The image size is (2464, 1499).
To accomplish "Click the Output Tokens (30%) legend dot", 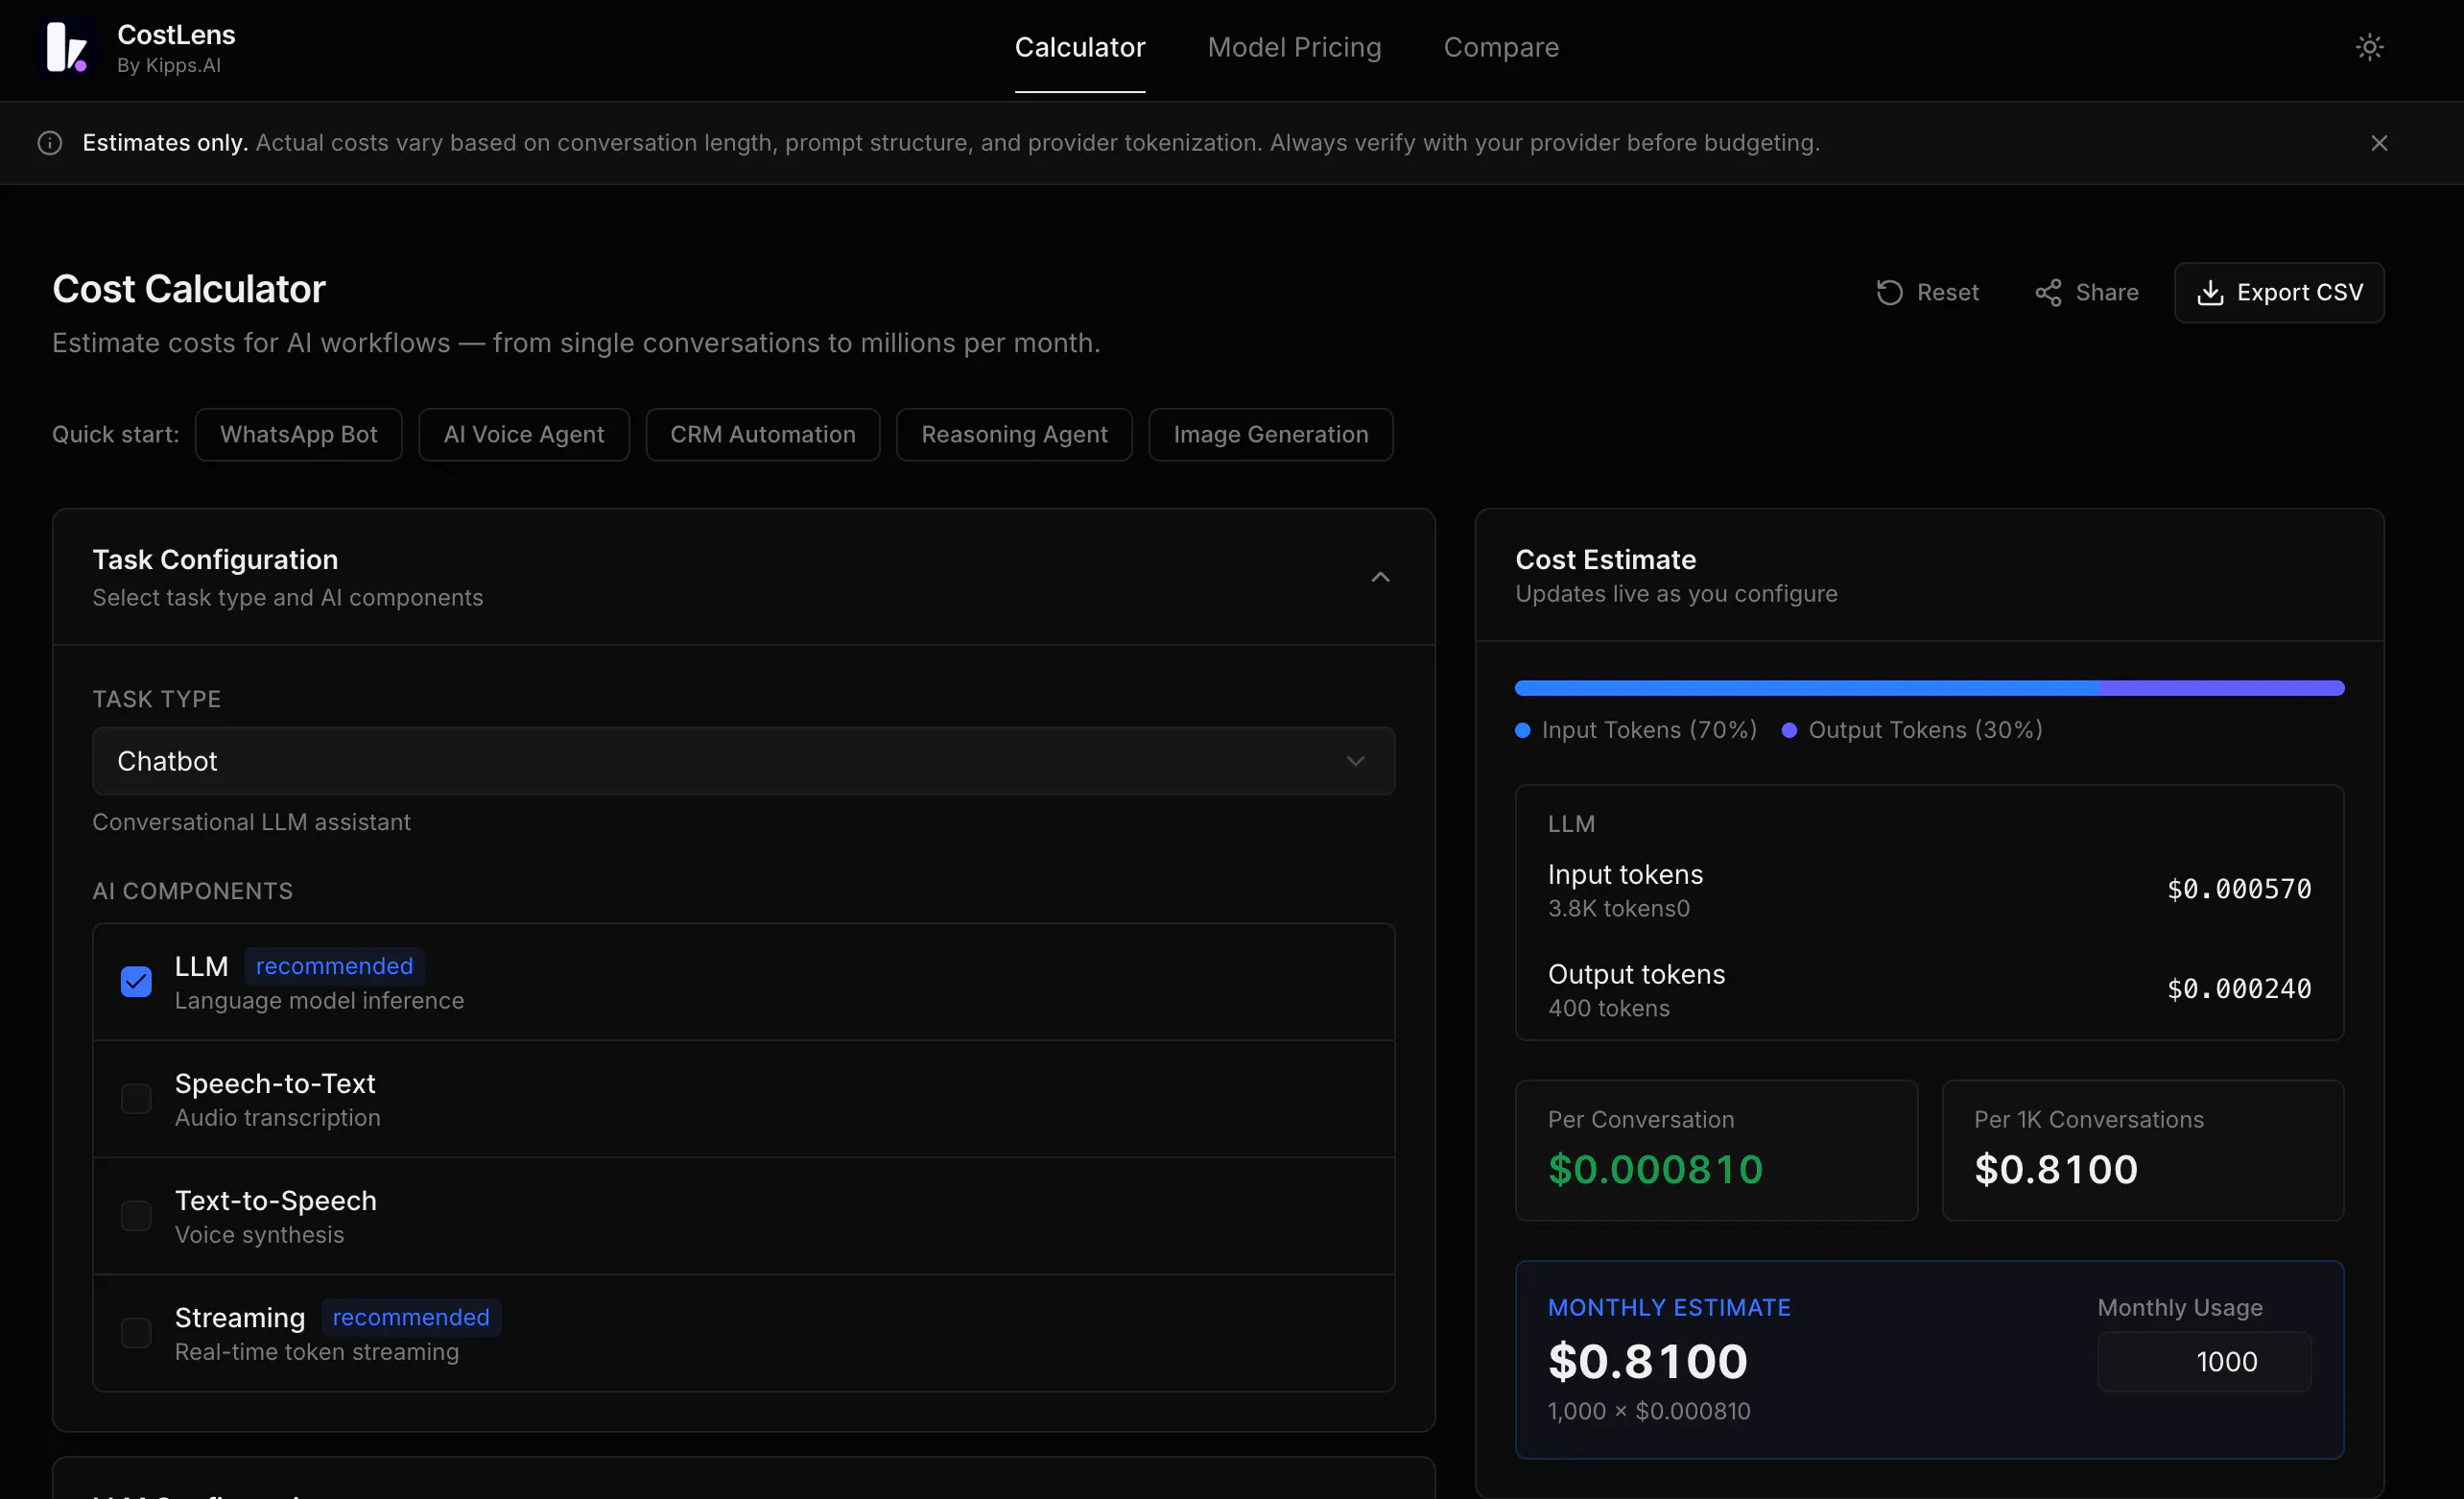I will click(x=1789, y=730).
